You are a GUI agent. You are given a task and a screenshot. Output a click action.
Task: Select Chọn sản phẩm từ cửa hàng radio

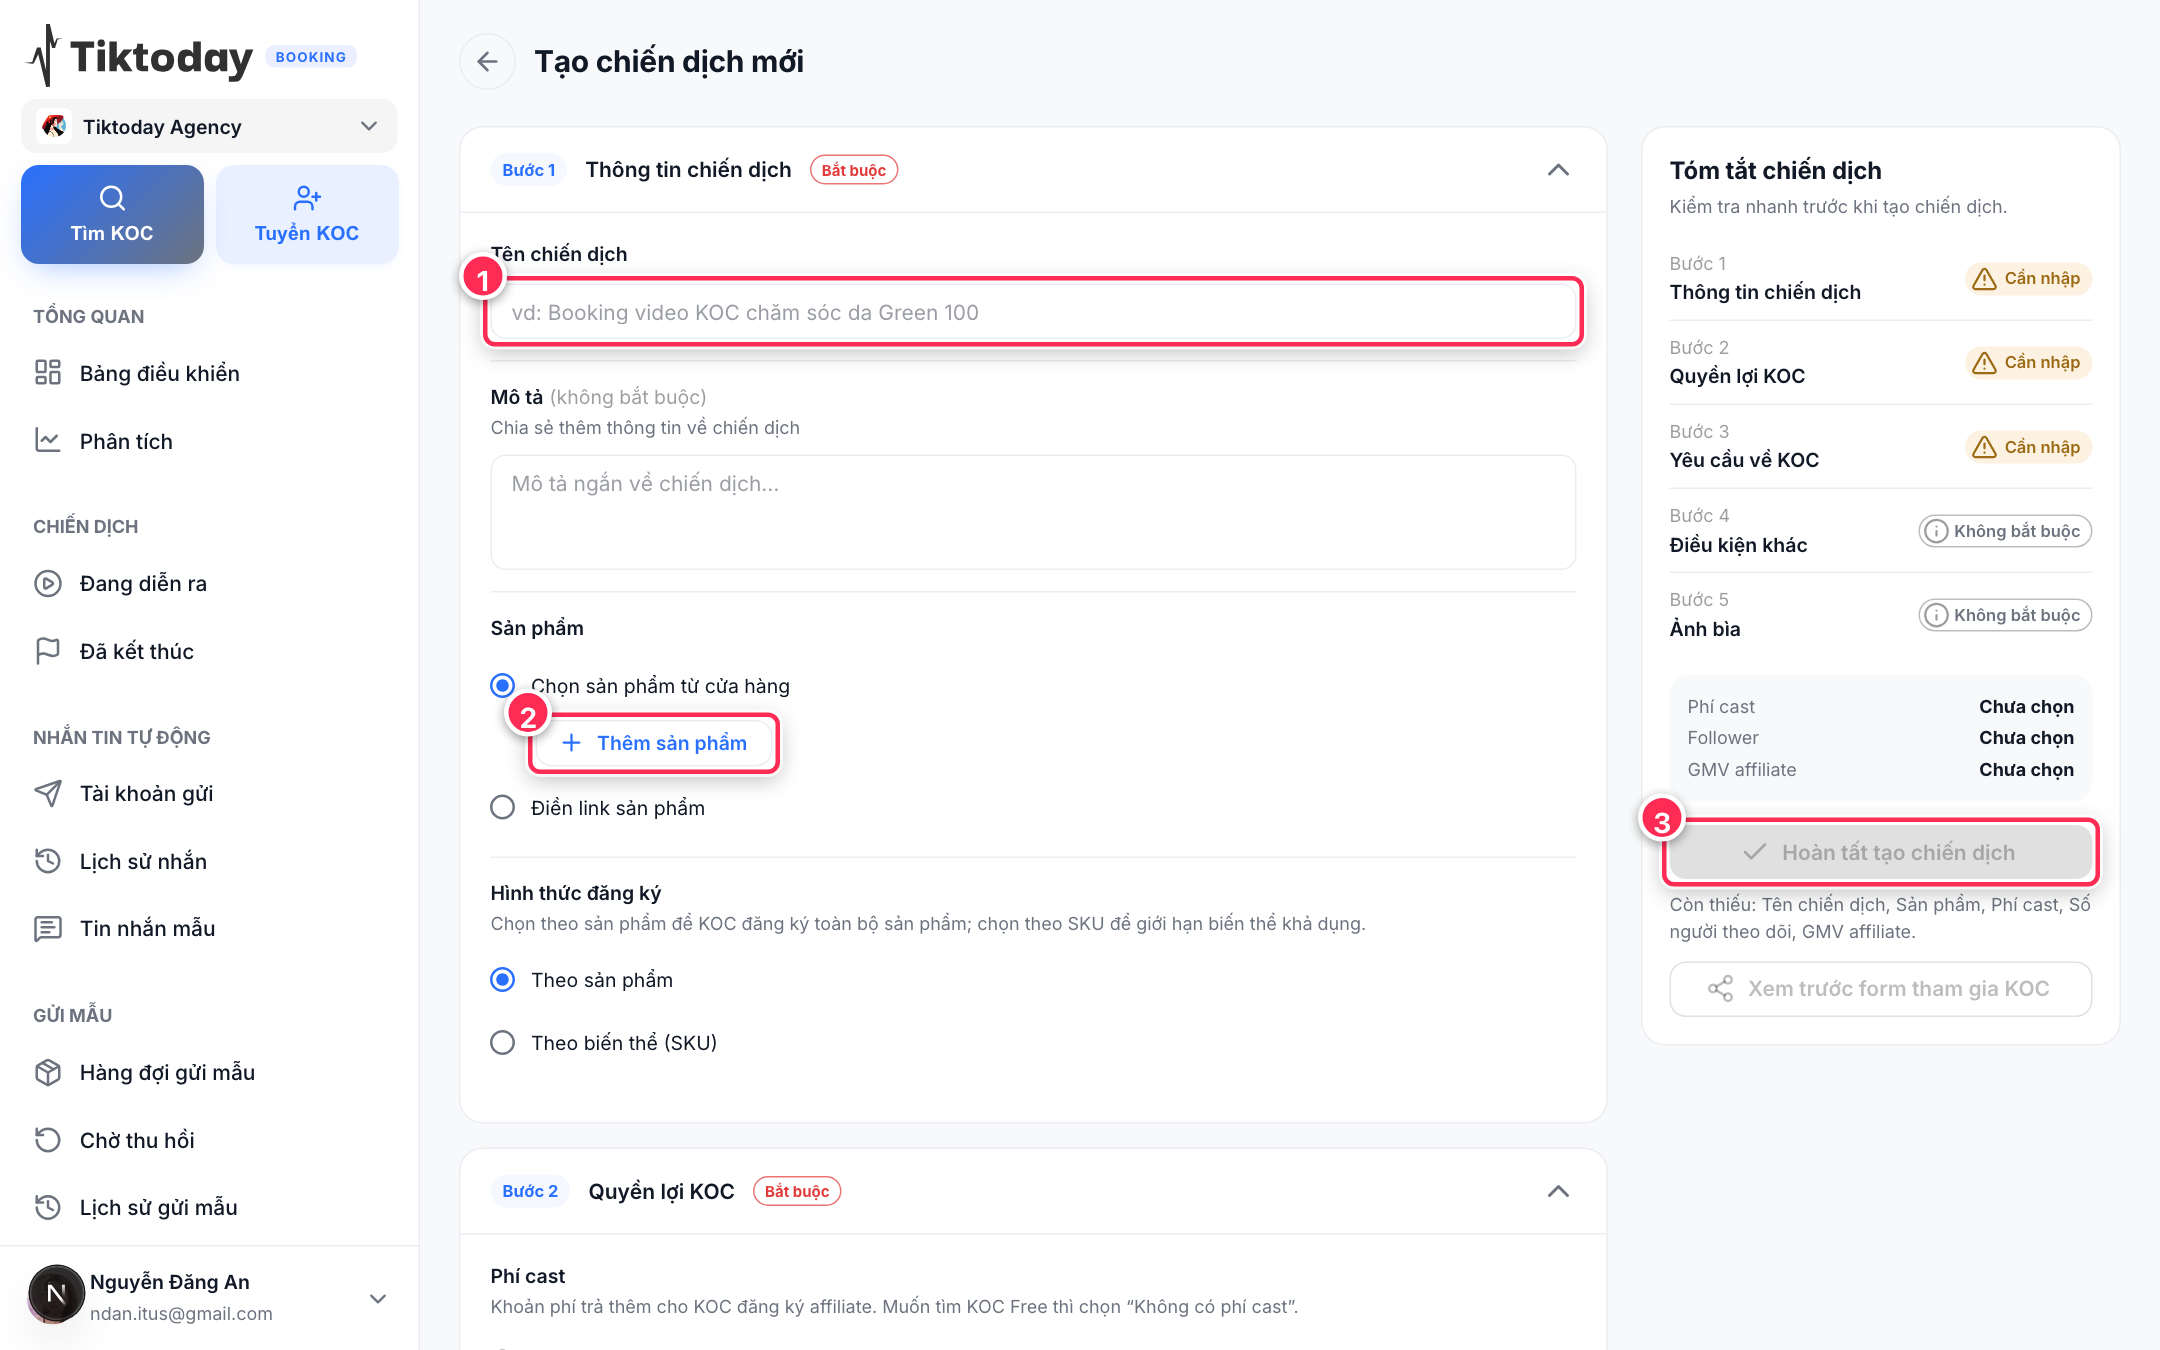point(503,685)
